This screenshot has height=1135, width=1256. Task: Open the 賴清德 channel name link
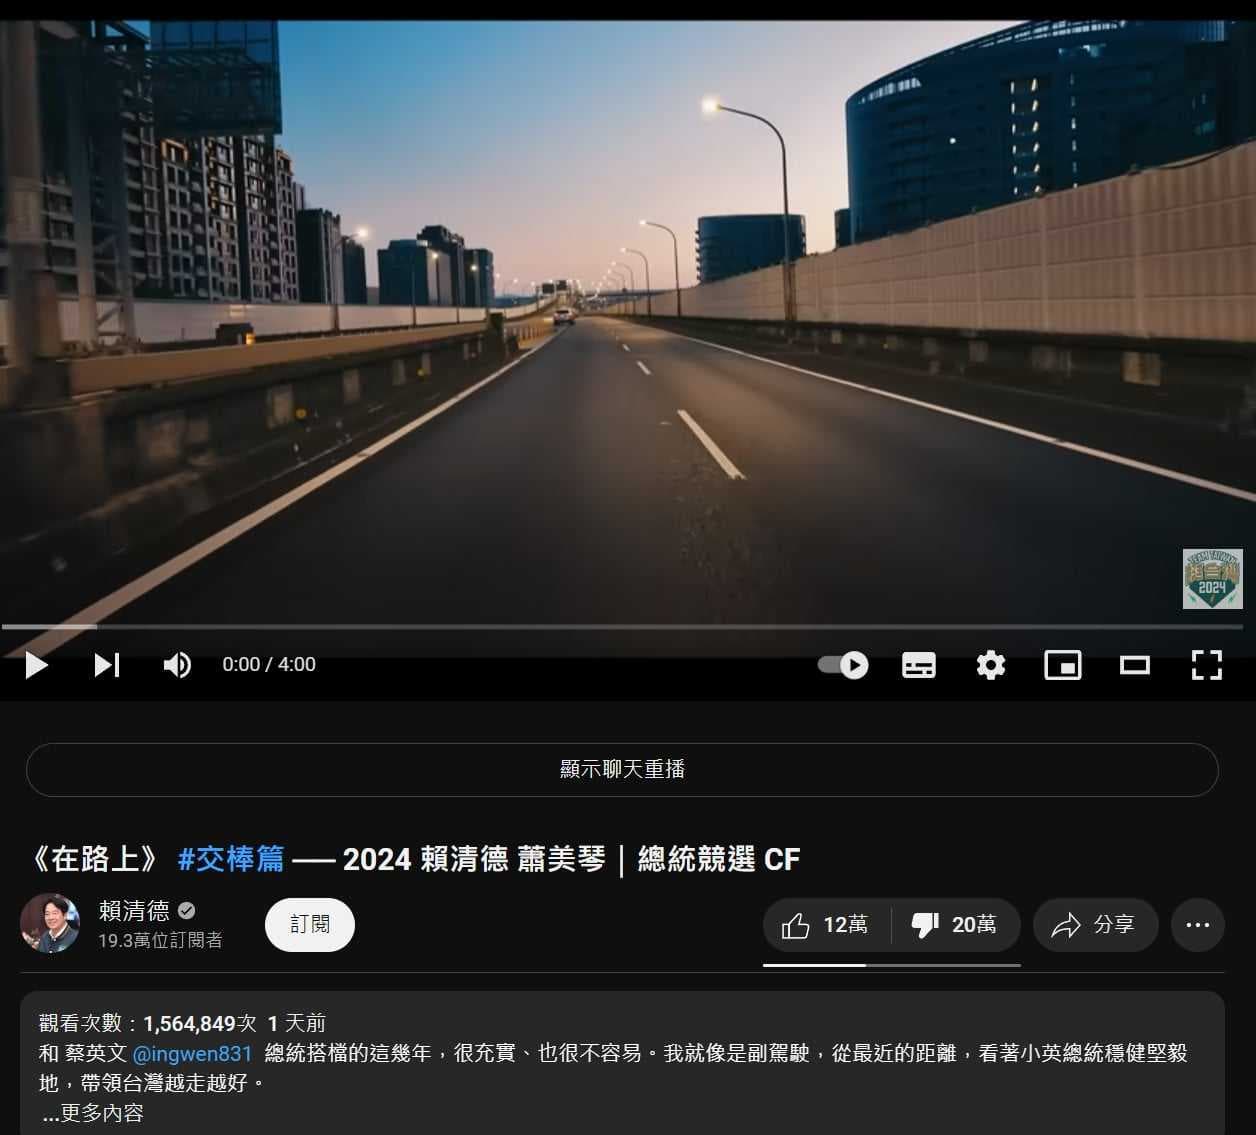click(134, 911)
